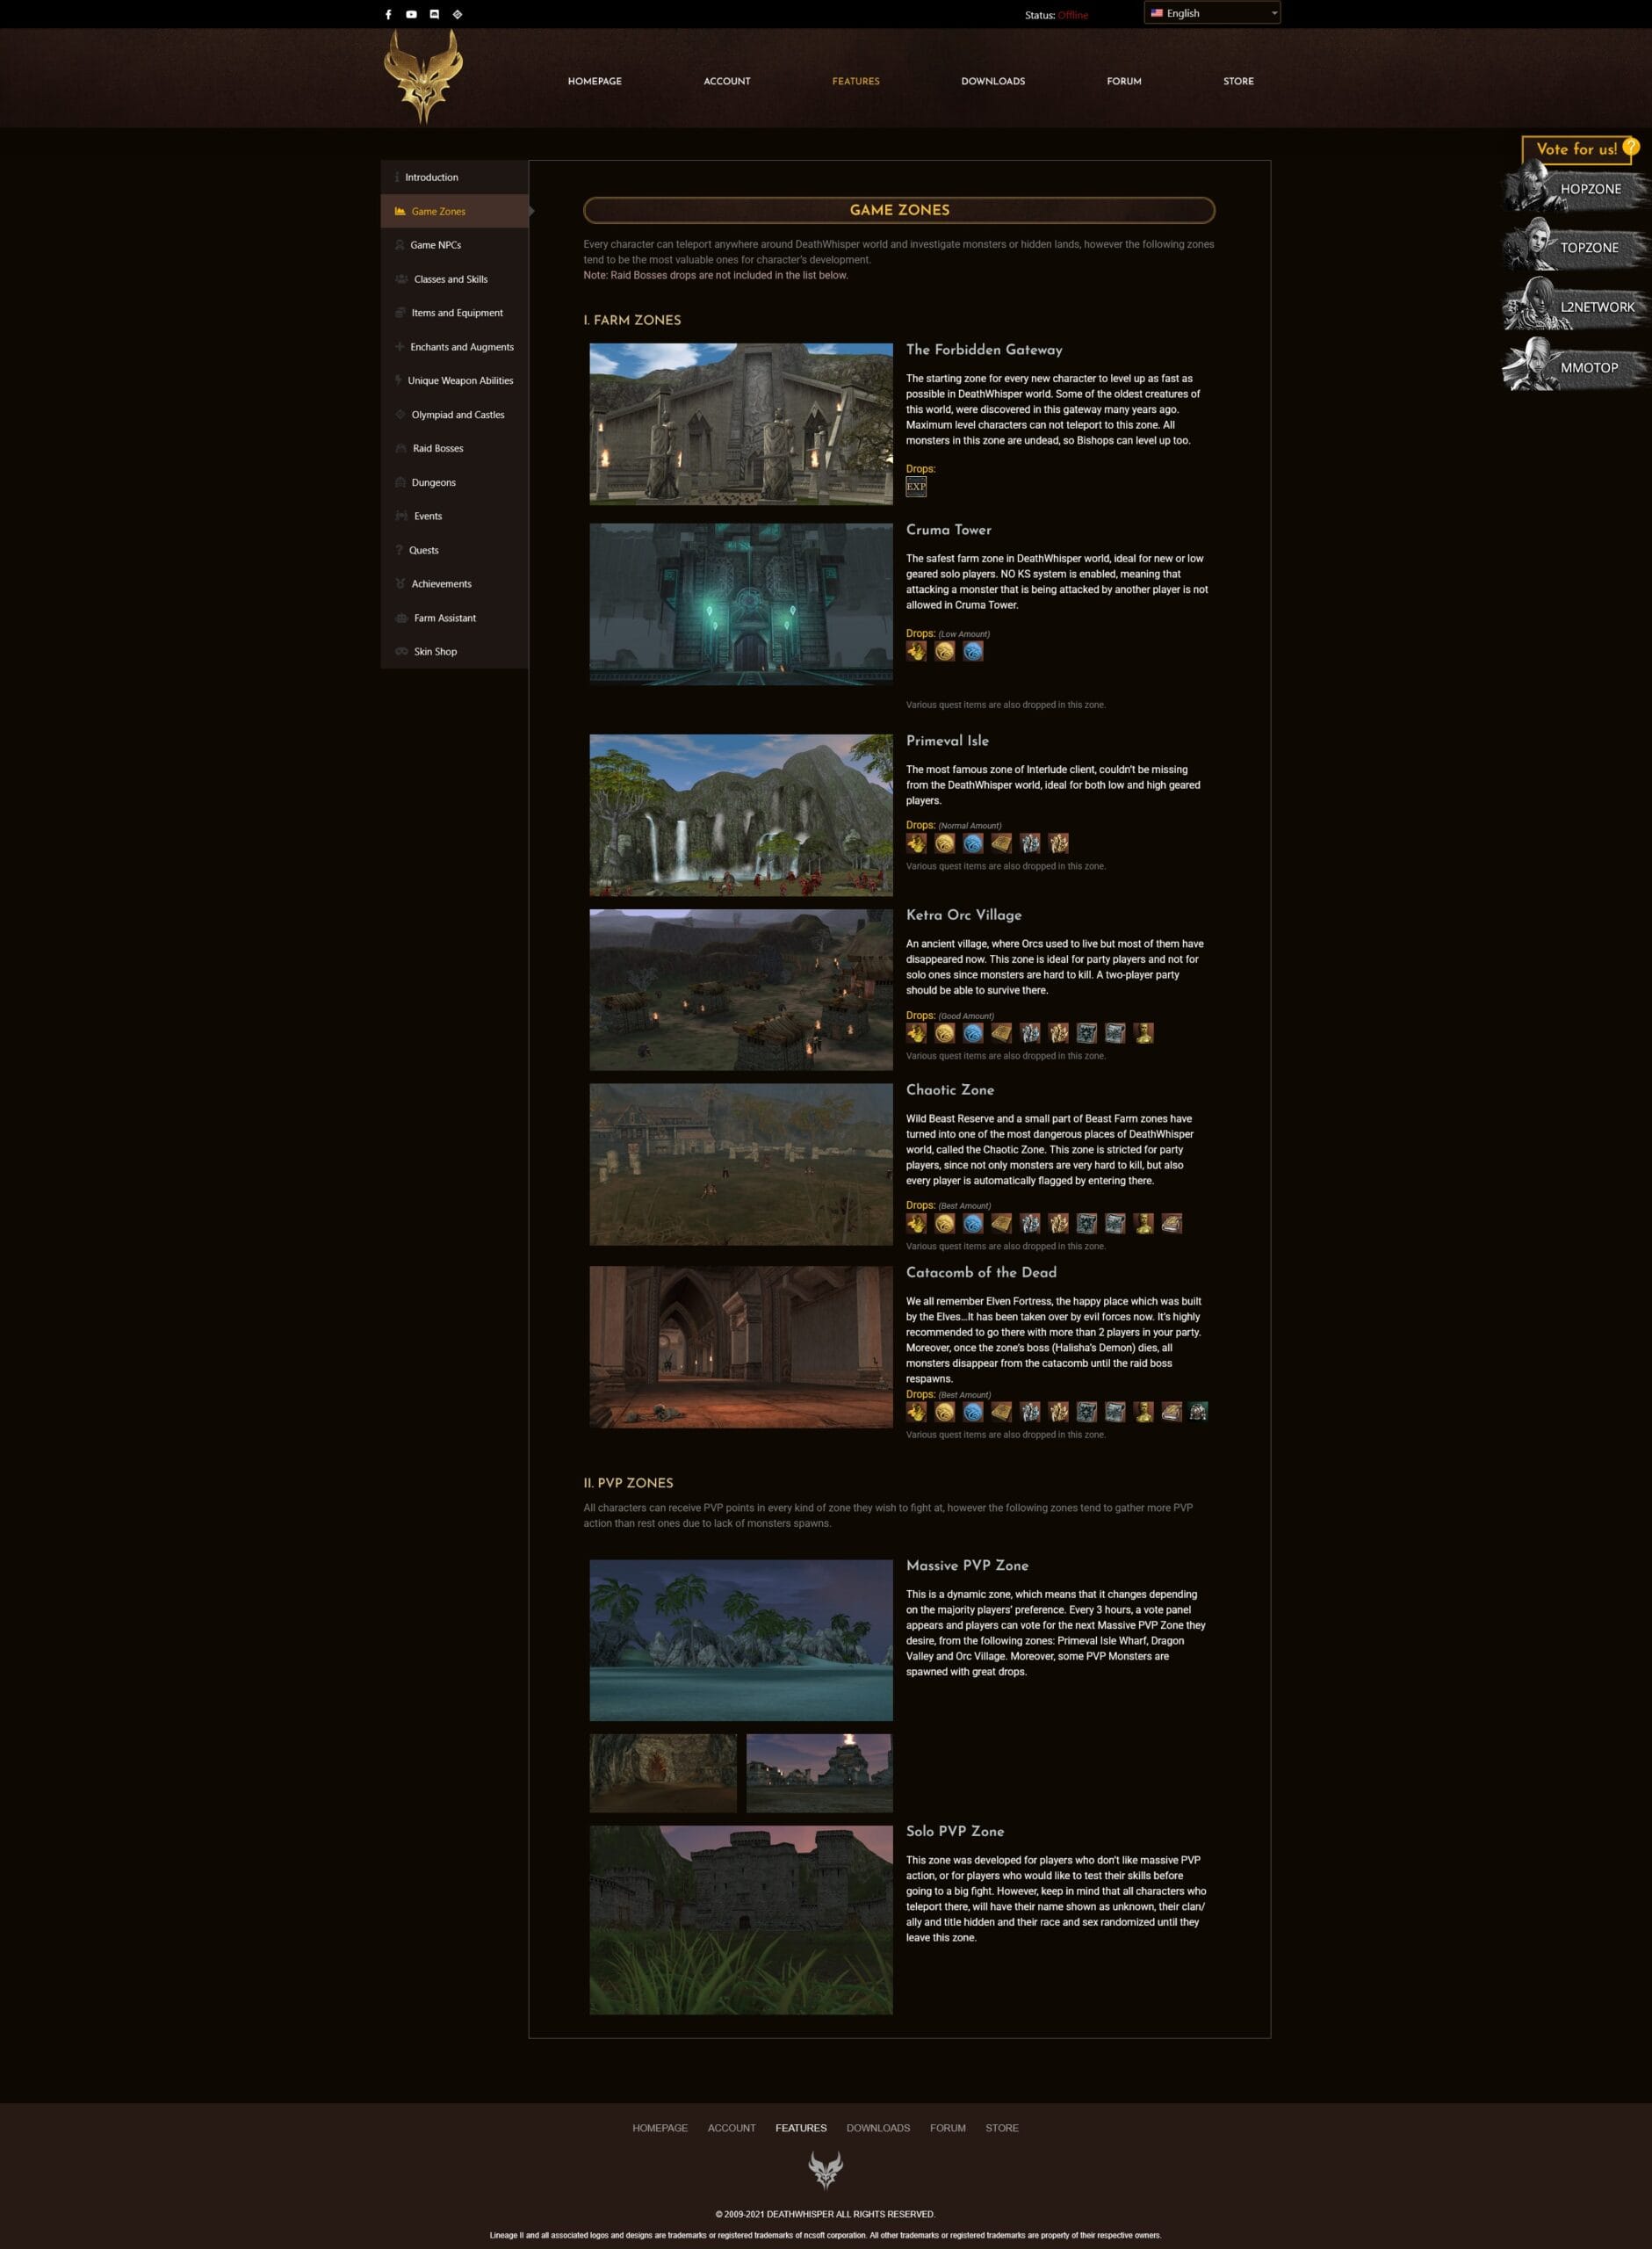Open the English language dropdown

pos(1211,13)
